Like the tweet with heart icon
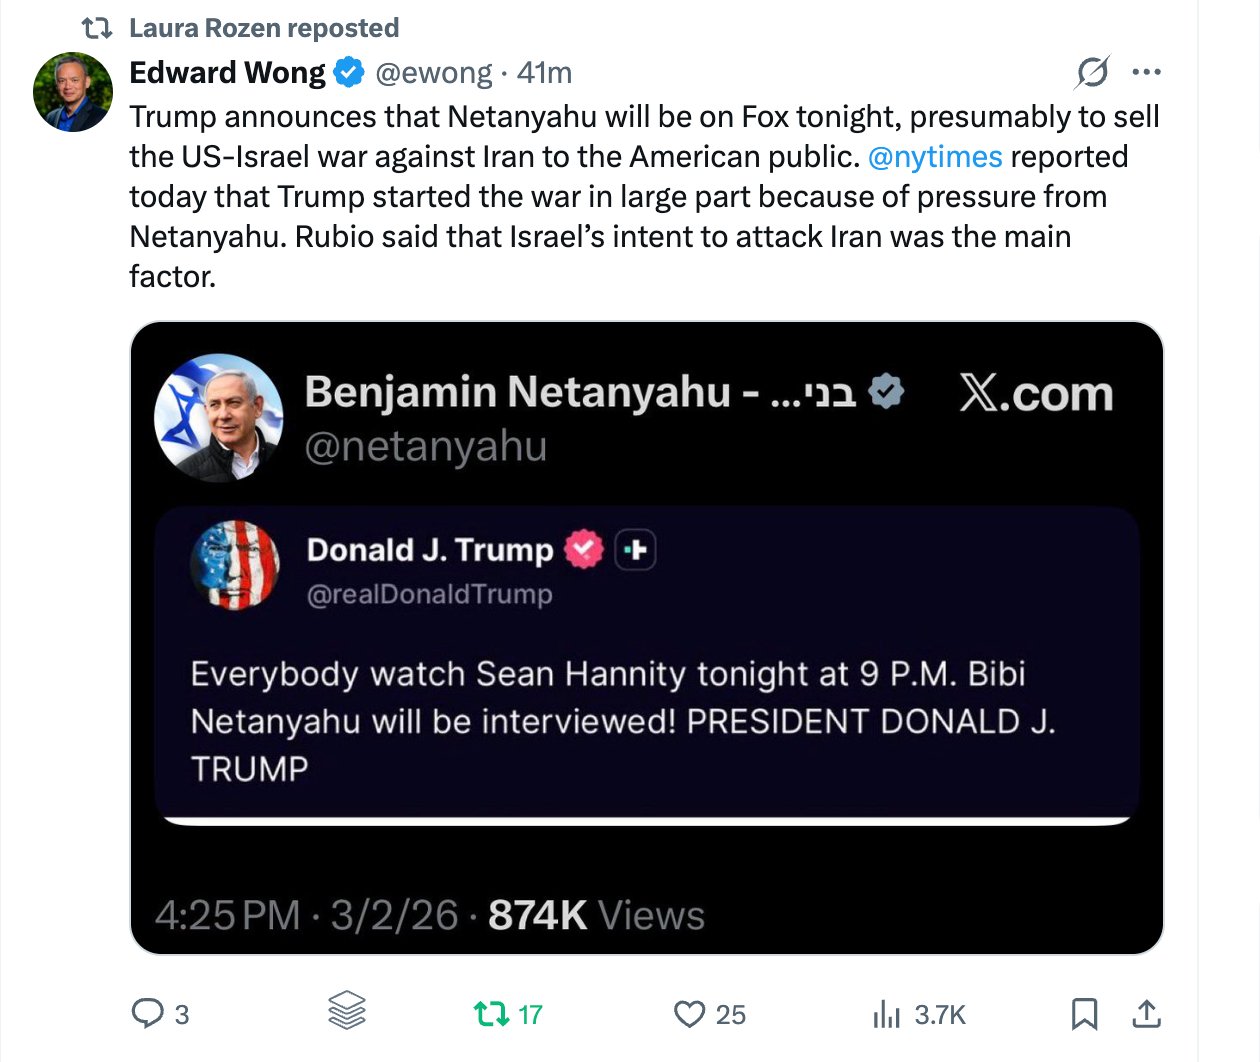The width and height of the screenshot is (1260, 1062). [x=689, y=1014]
